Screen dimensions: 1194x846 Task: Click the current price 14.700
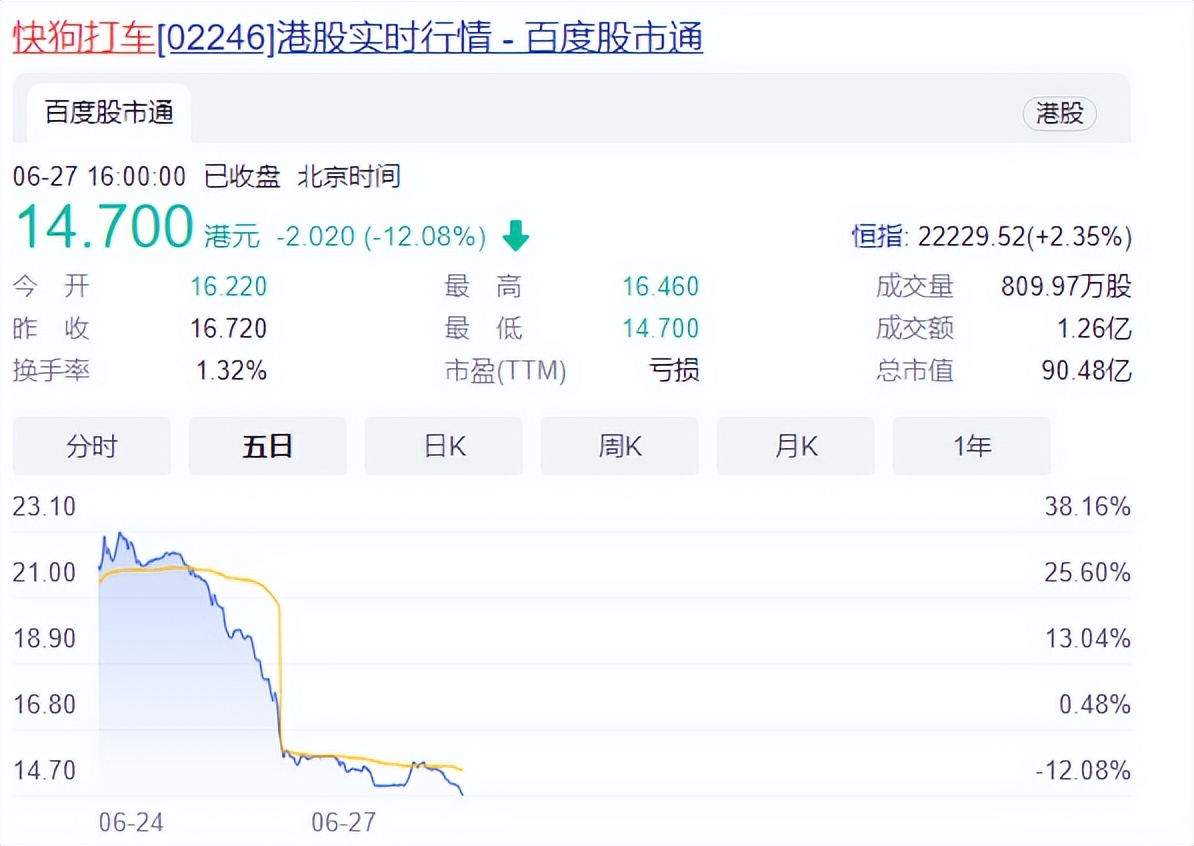(104, 227)
